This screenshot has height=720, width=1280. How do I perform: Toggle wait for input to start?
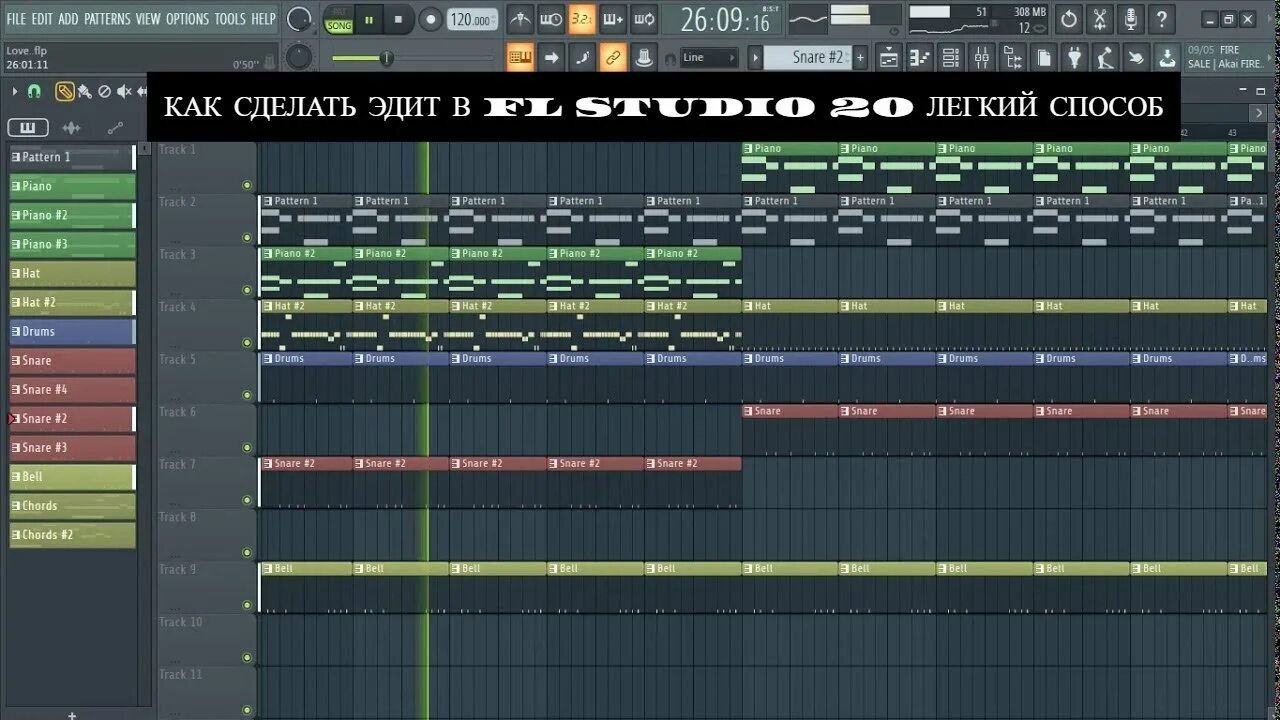tap(551, 19)
